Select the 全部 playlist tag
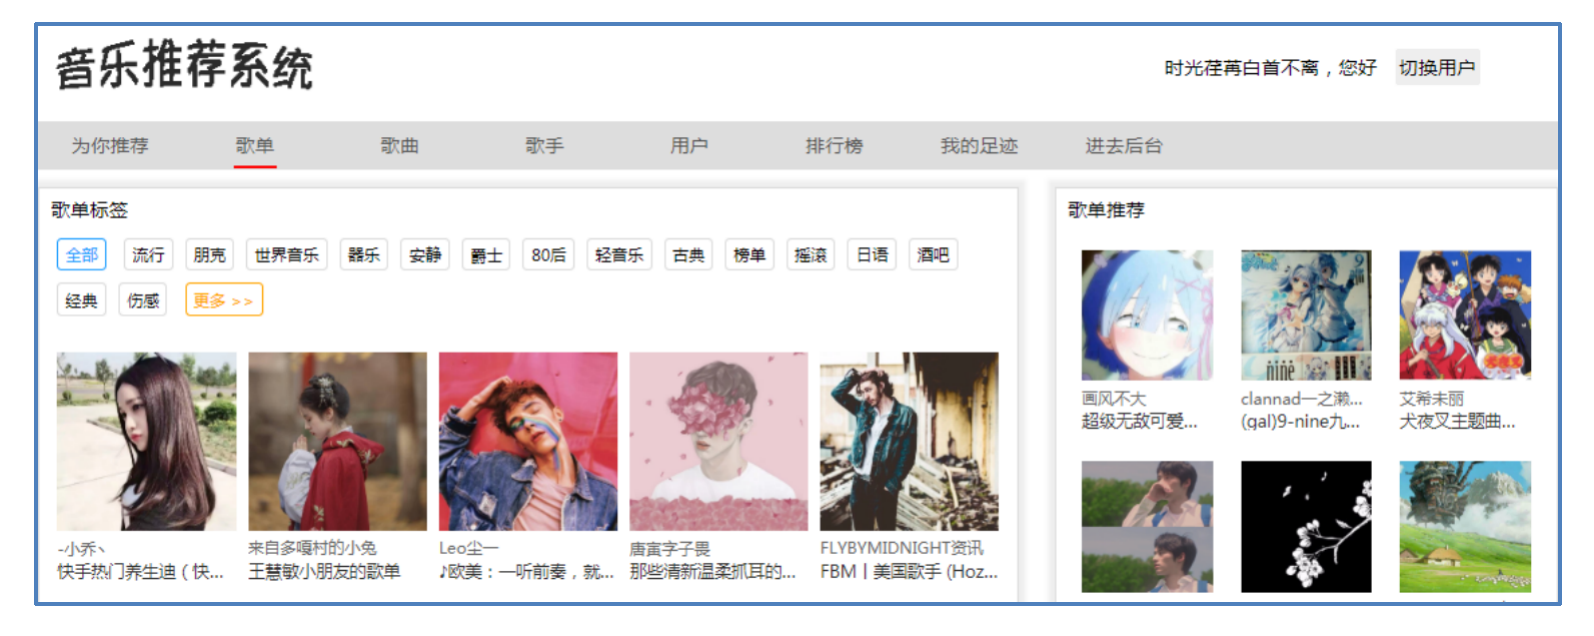 point(82,255)
